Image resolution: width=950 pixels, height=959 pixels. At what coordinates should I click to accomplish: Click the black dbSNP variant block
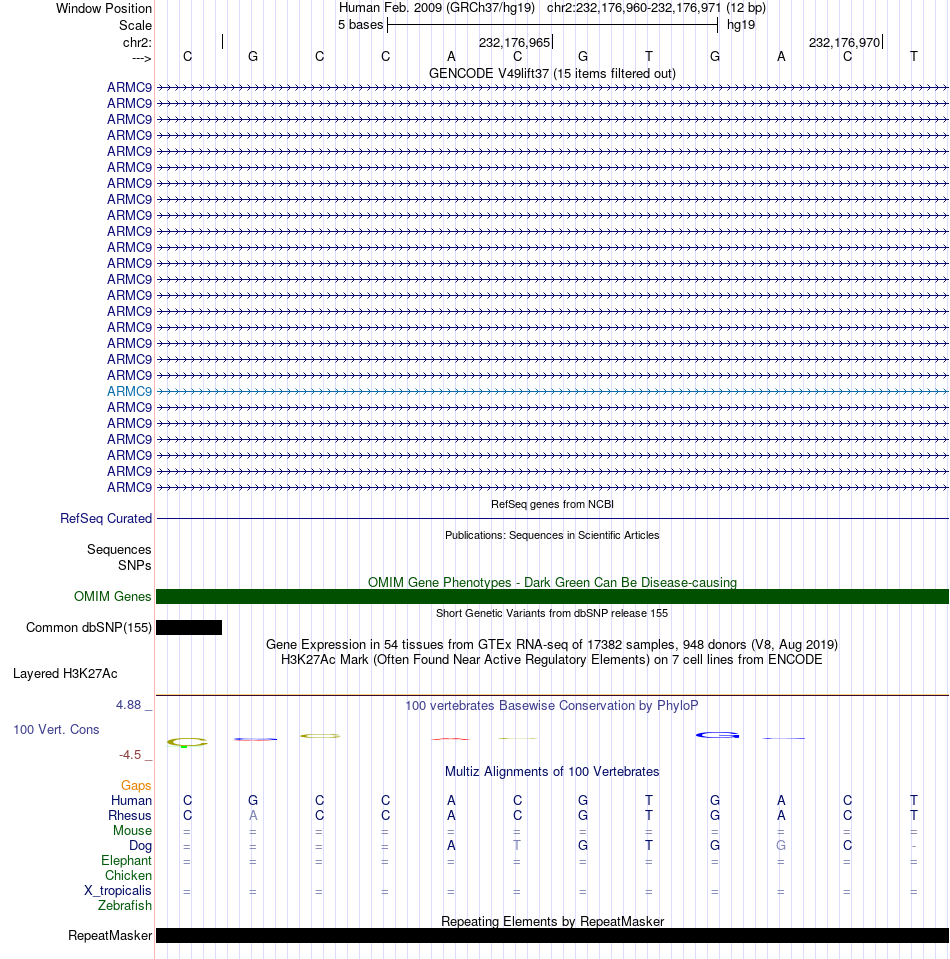(189, 628)
